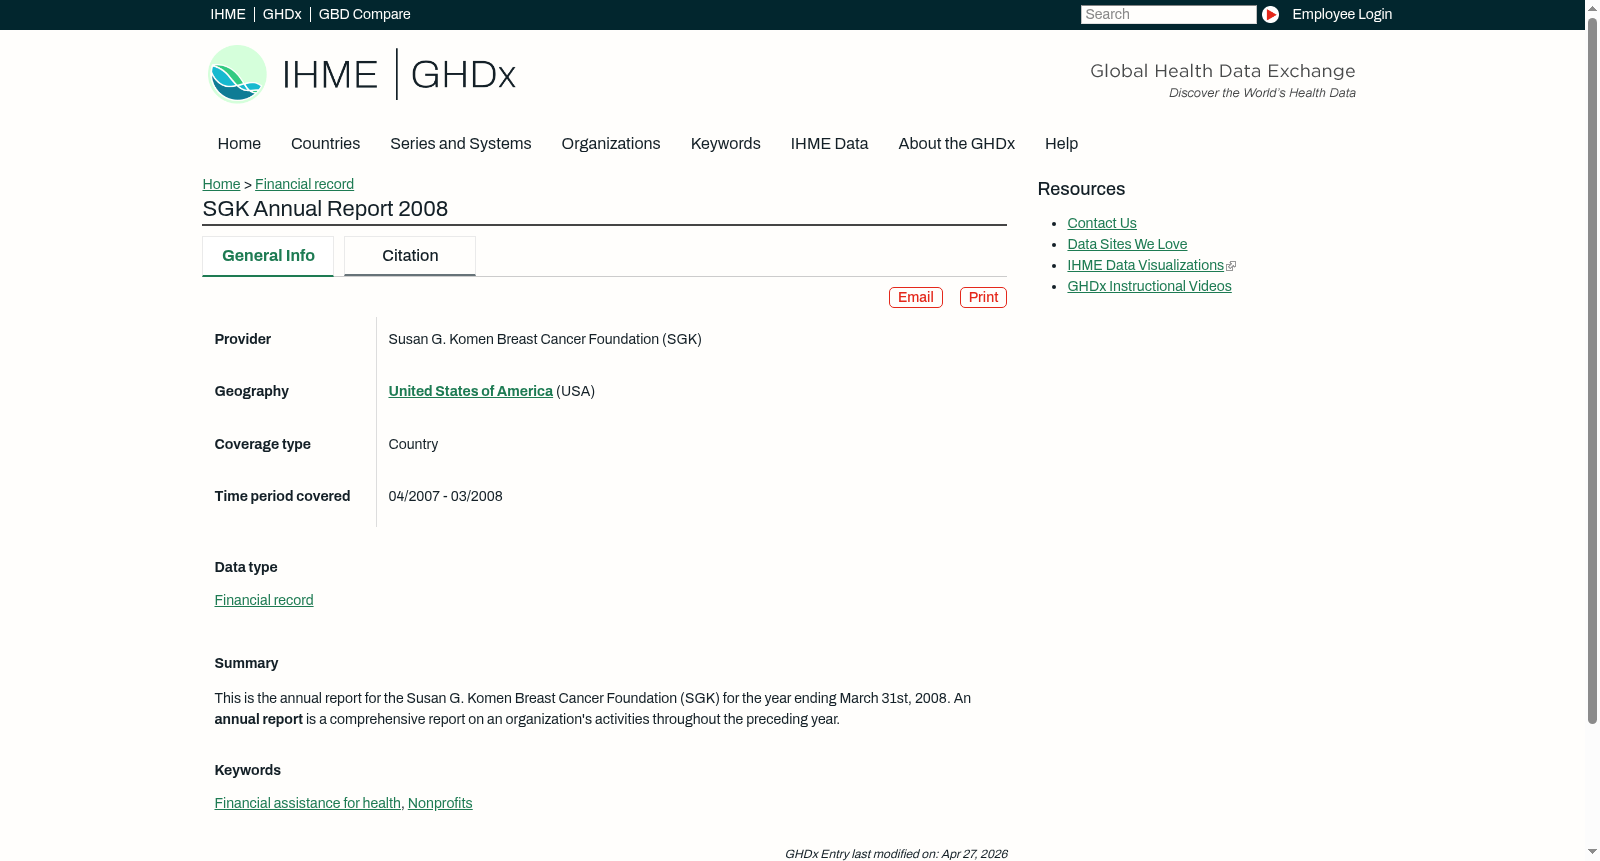Select the General Info tab
This screenshot has height=861, width=1600.
pos(268,256)
